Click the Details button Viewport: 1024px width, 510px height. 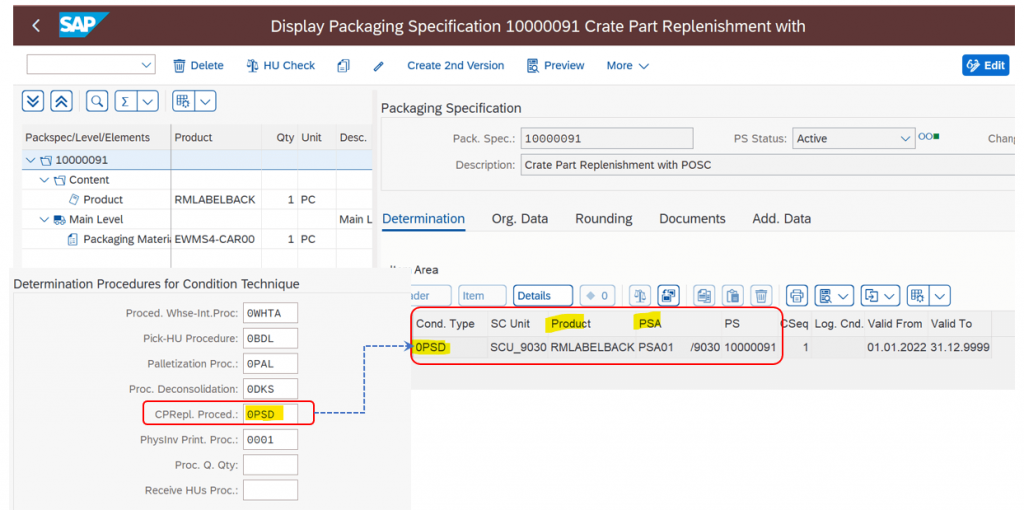543,296
